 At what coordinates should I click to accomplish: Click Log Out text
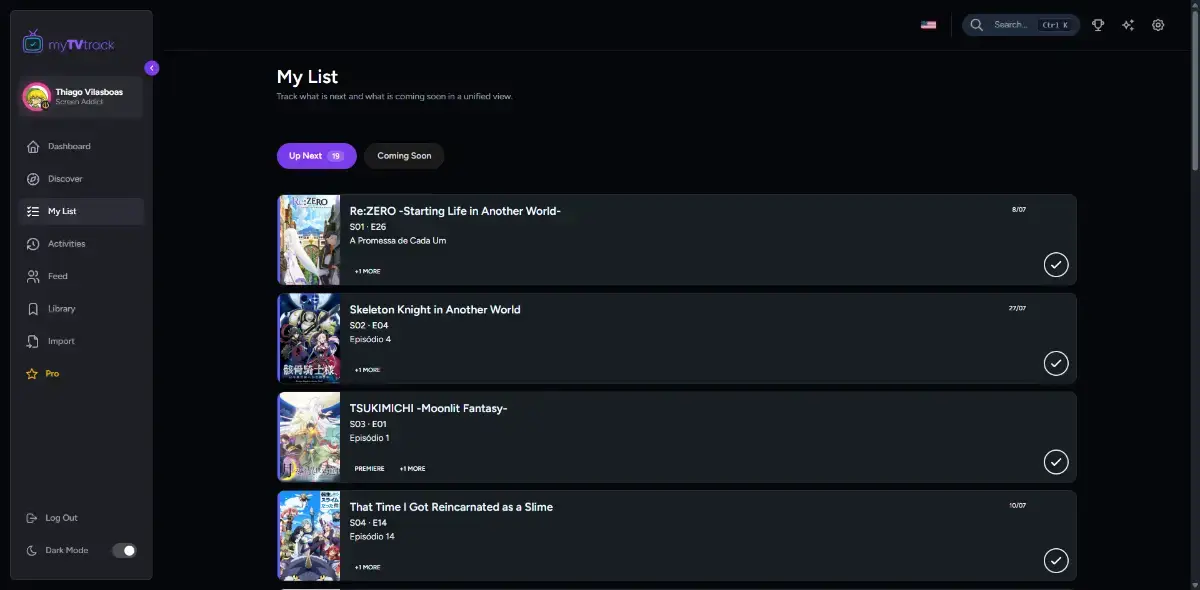coord(61,518)
